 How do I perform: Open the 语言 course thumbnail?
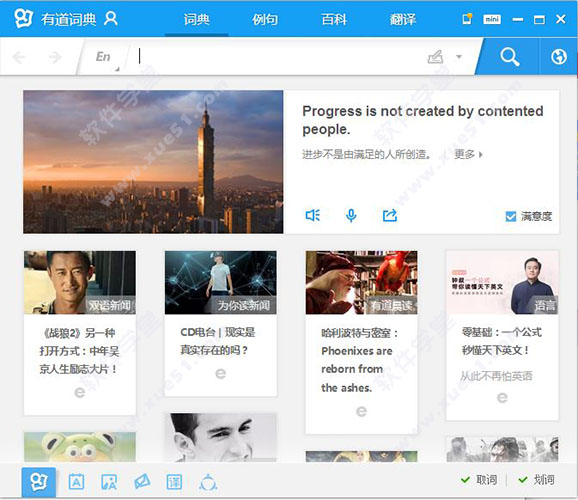click(502, 282)
